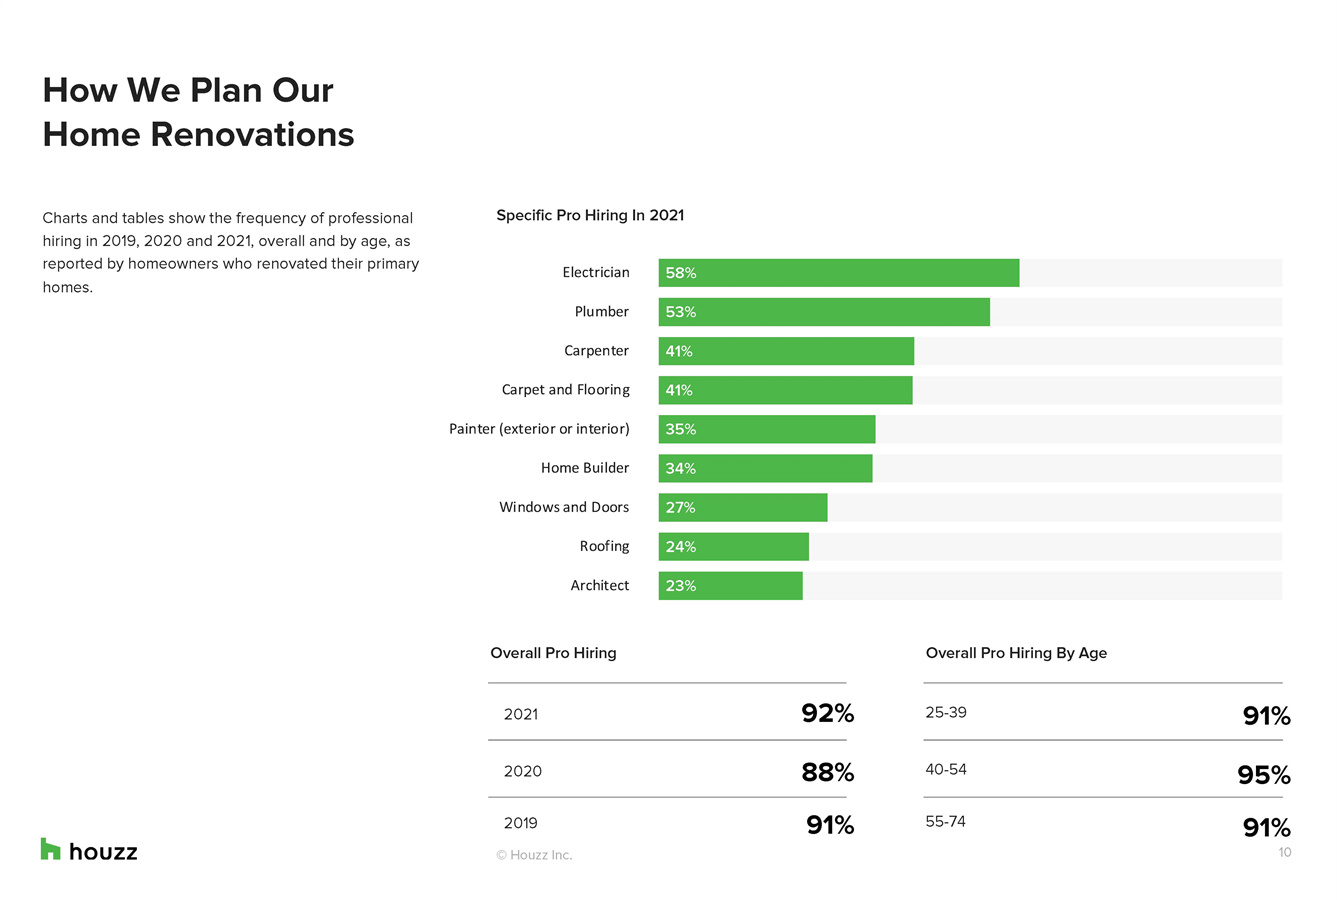Select the 40-54 age group's 95% value
1337x900 pixels.
(1264, 775)
